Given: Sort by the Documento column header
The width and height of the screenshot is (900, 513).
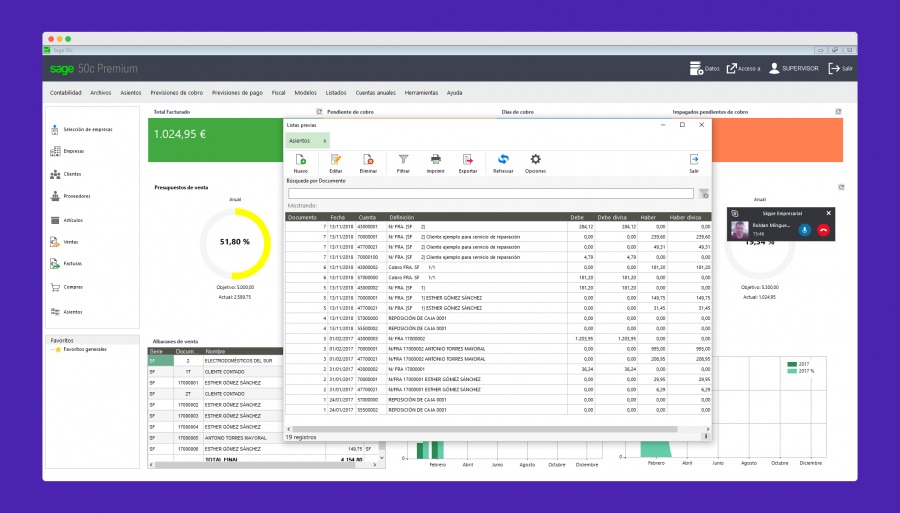Looking at the screenshot, I should [302, 217].
